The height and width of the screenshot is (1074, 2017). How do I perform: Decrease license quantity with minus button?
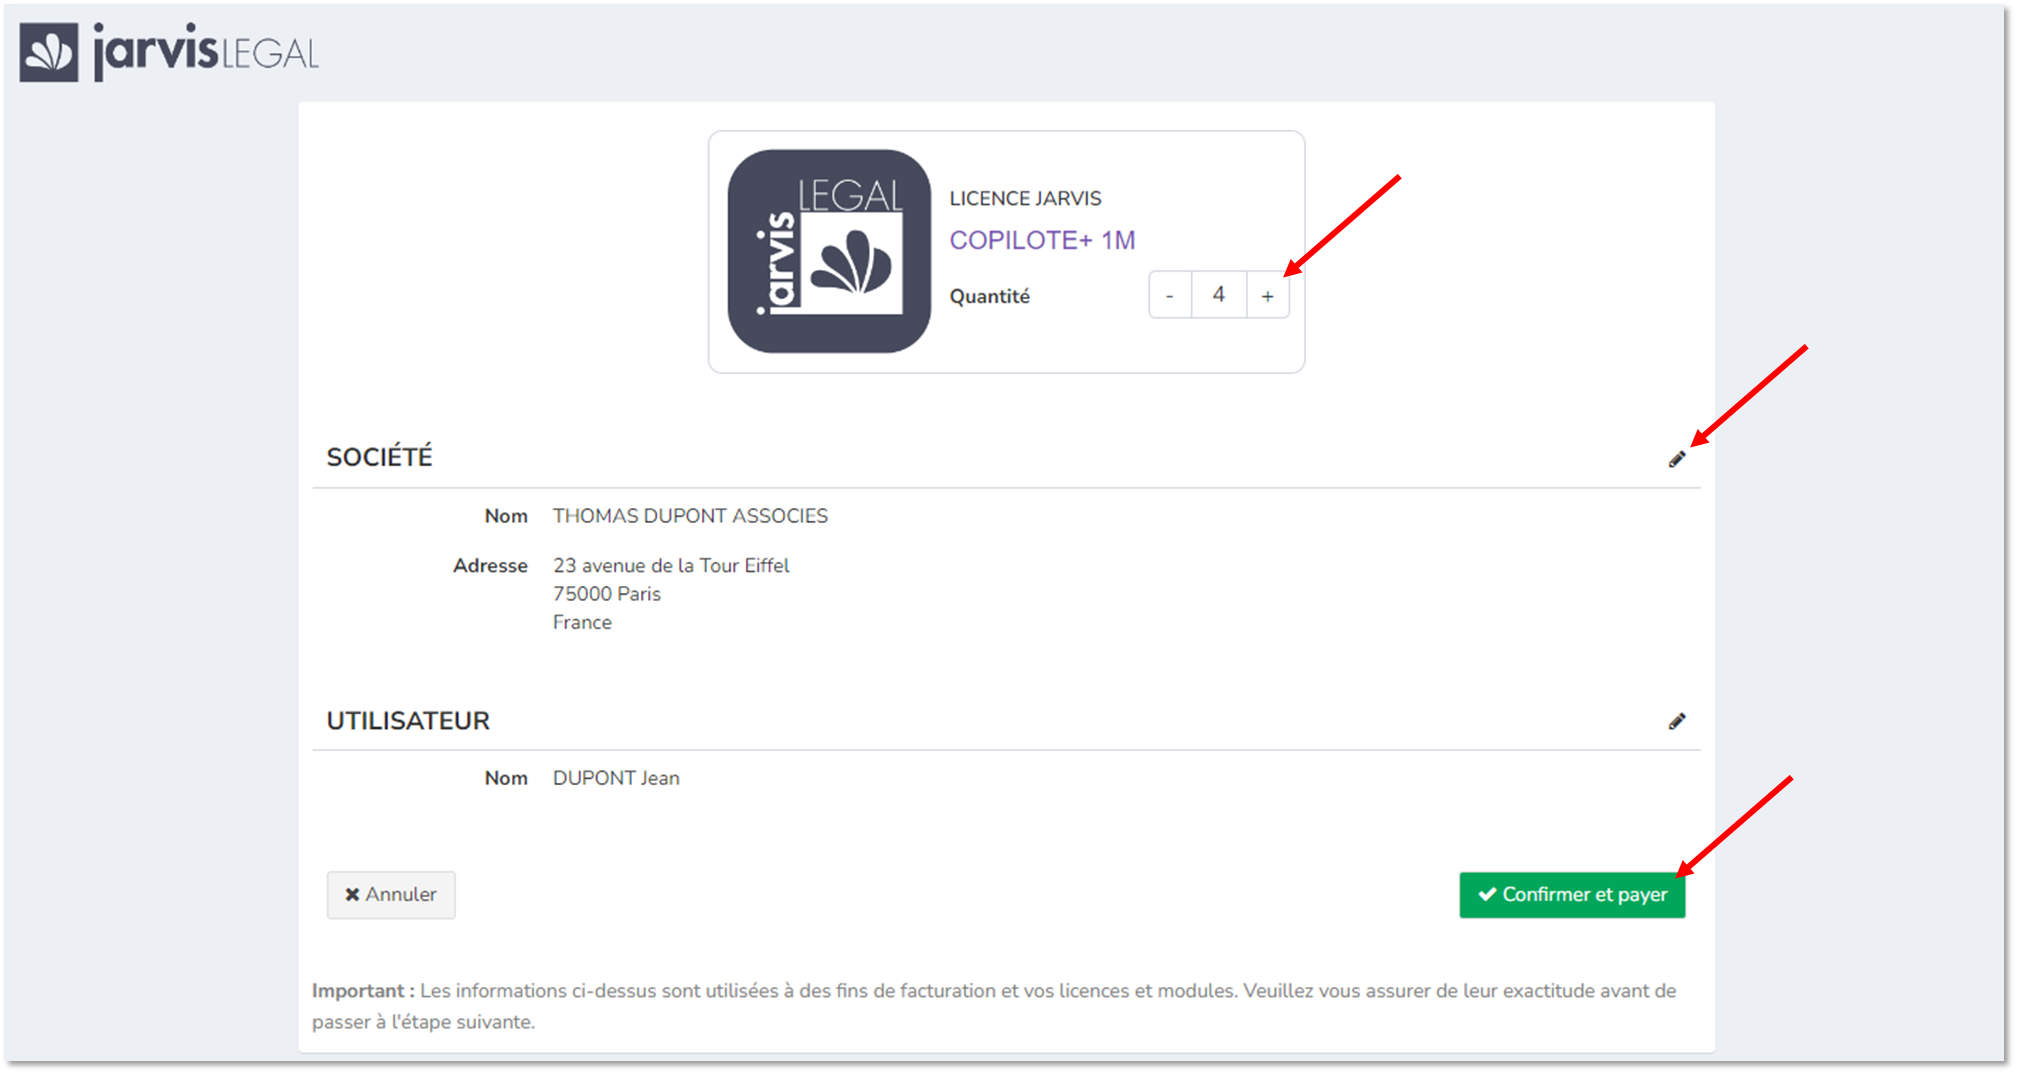pos(1170,295)
